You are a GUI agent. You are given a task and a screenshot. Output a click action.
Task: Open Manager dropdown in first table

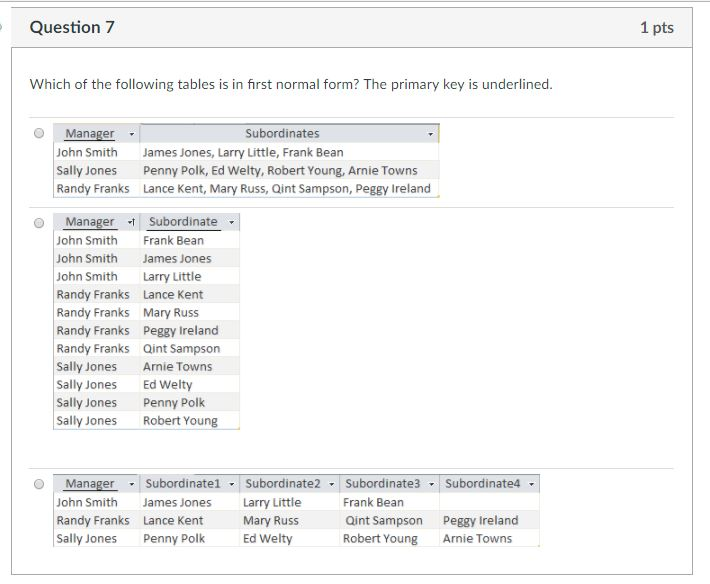(131, 134)
